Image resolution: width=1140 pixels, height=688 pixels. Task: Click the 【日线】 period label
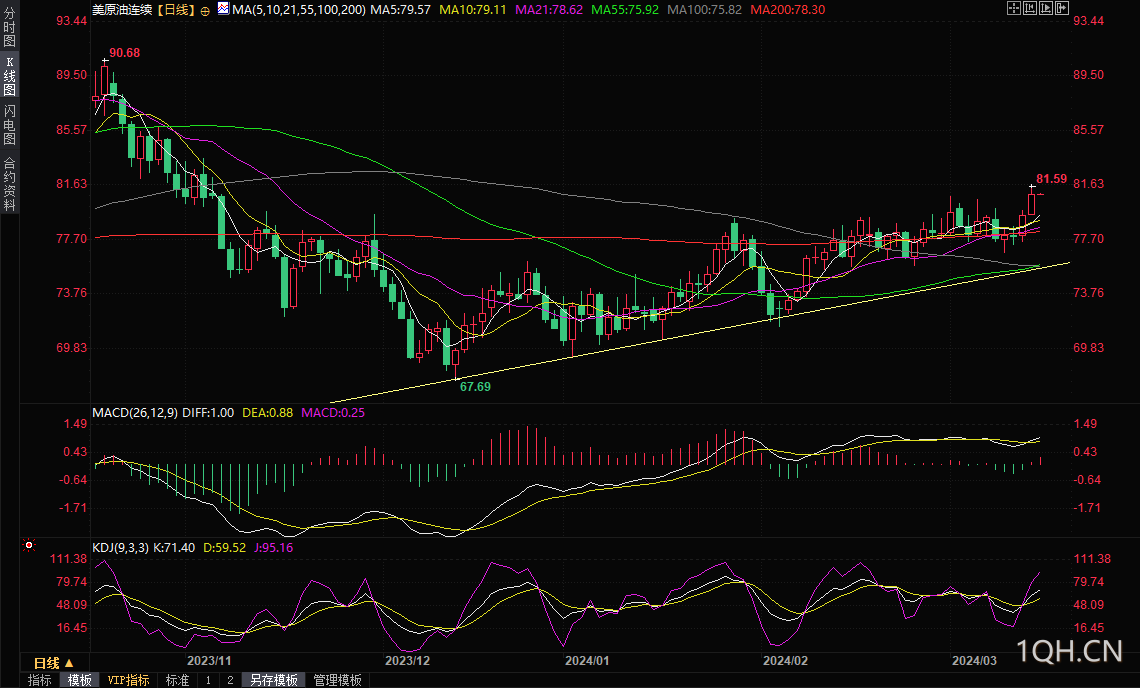(175, 9)
